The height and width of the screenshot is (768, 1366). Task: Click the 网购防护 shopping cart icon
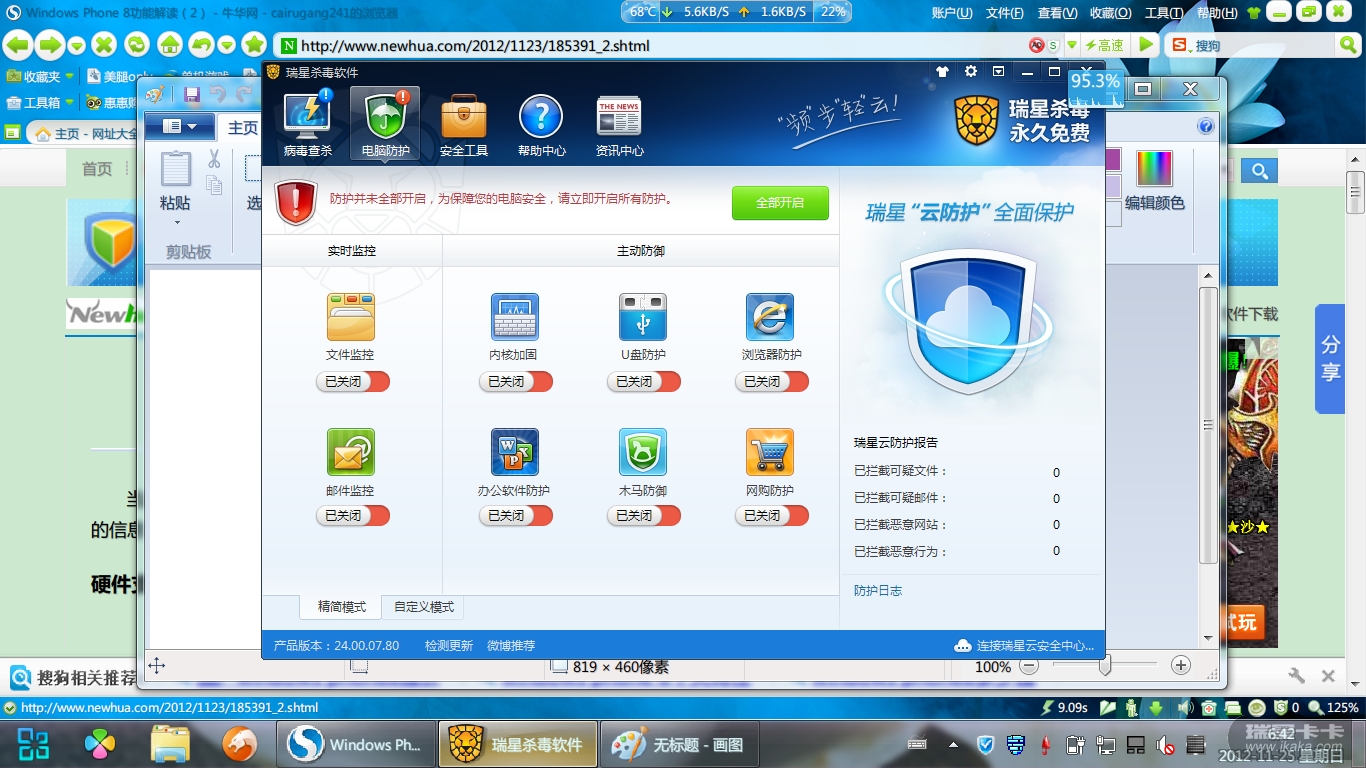[770, 452]
